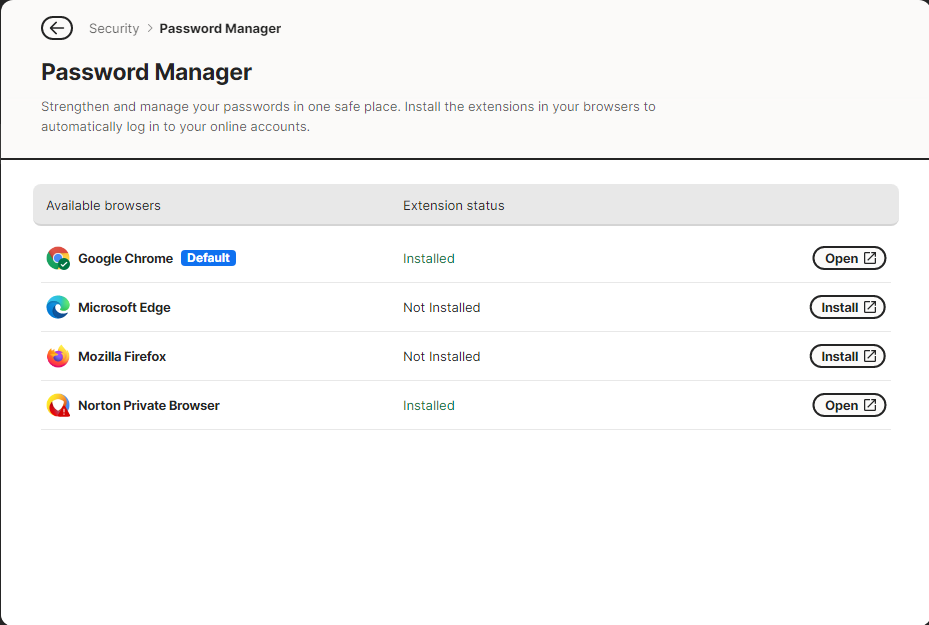Install the extension for Microsoft Edge
This screenshot has width=929, height=625.
[x=847, y=307]
